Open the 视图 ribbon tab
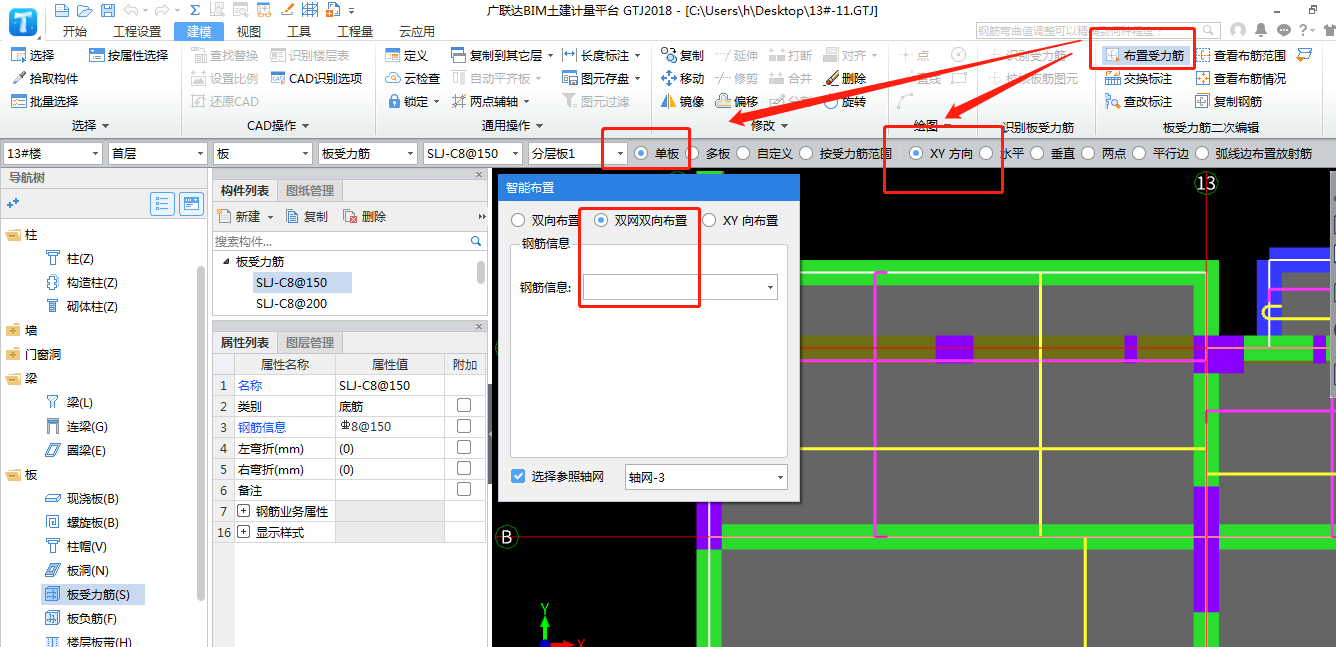1336x647 pixels. (x=248, y=32)
